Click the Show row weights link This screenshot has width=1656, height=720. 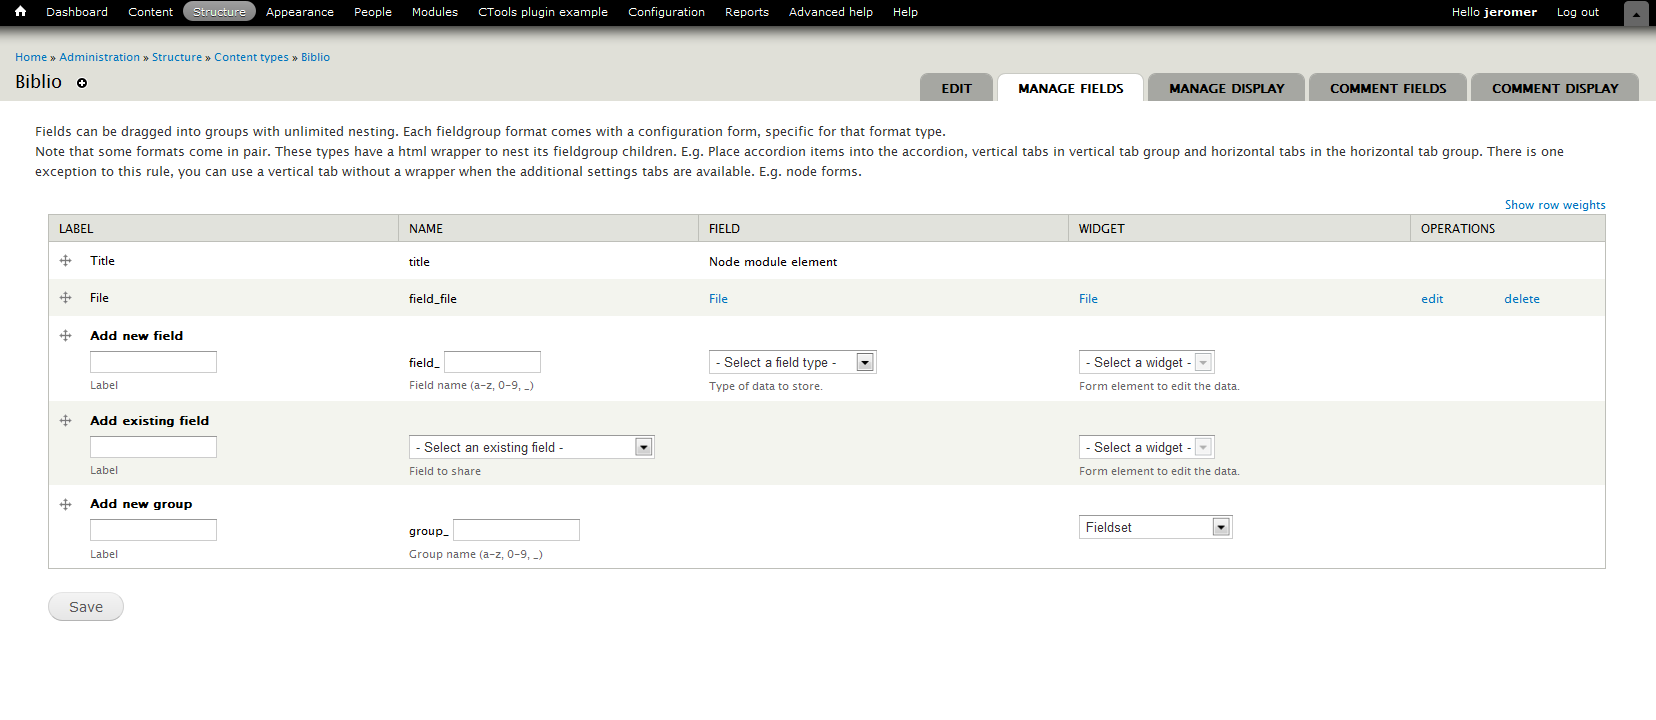tap(1554, 205)
